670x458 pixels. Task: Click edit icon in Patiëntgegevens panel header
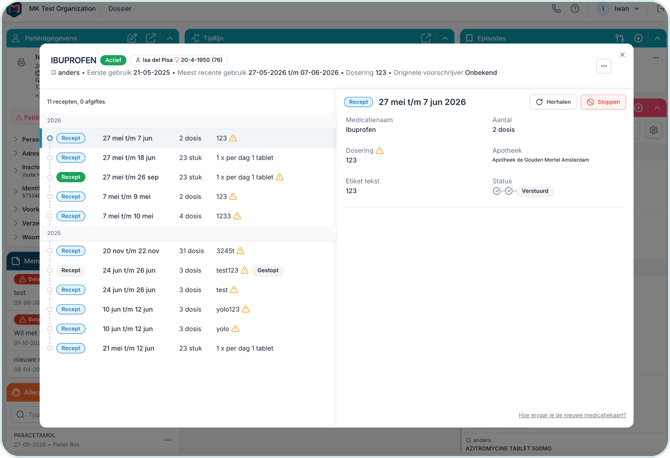point(132,38)
